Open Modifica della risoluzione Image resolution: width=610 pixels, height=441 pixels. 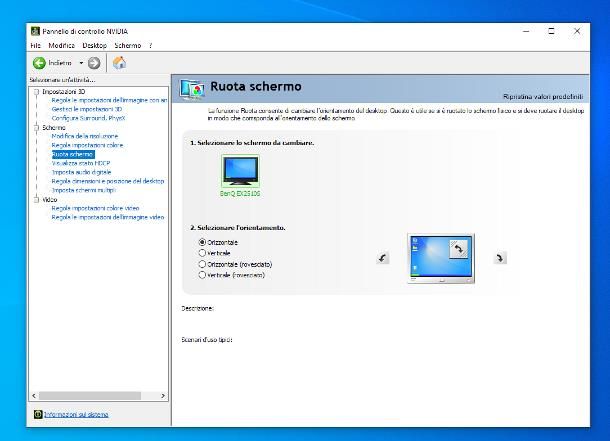pyautogui.click(x=84, y=136)
